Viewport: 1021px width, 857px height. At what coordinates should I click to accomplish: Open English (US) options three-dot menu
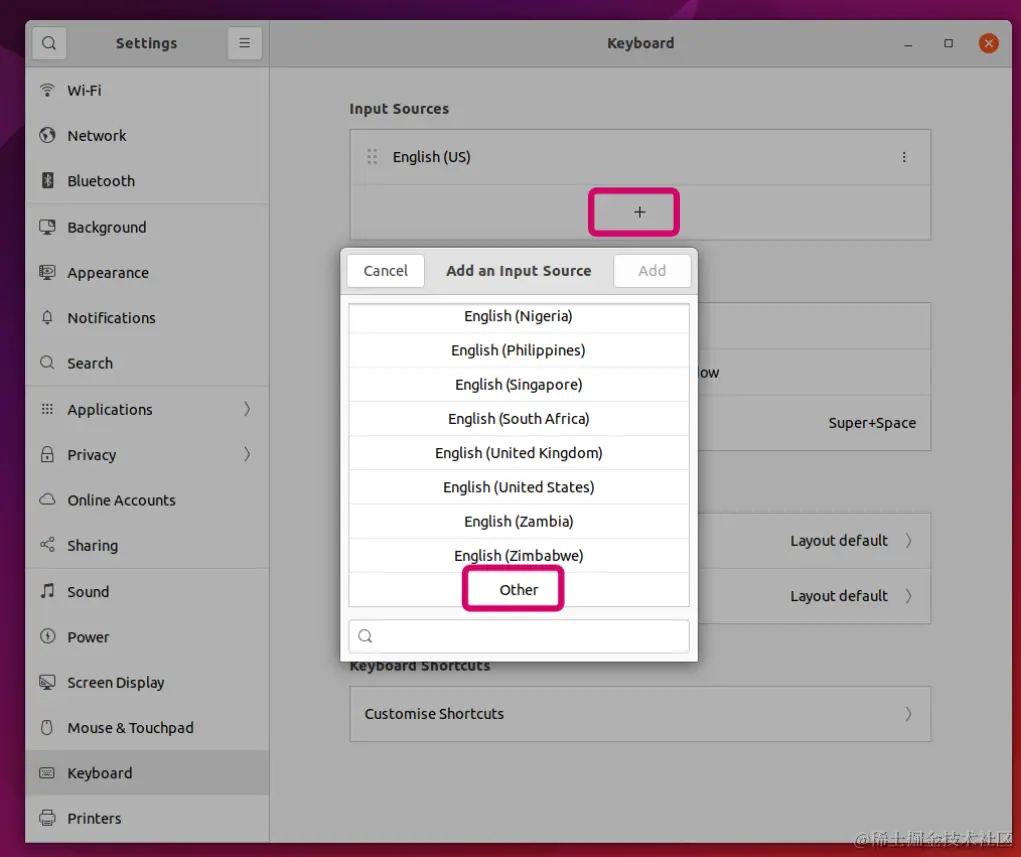pos(904,157)
